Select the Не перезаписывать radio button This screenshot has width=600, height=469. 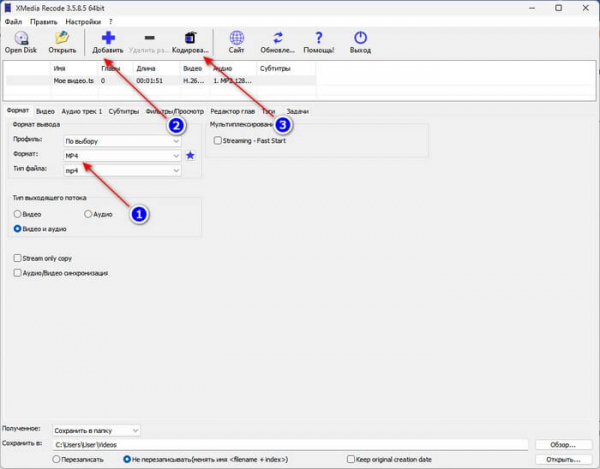tap(127, 459)
